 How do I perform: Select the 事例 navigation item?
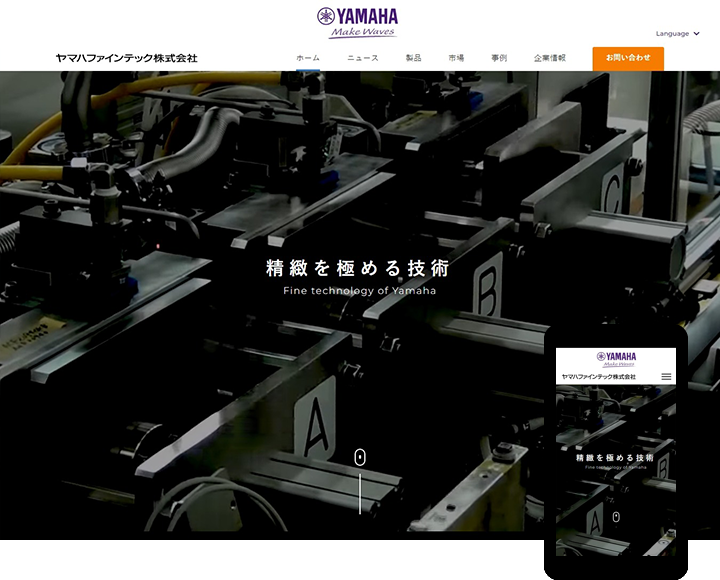pyautogui.click(x=499, y=58)
